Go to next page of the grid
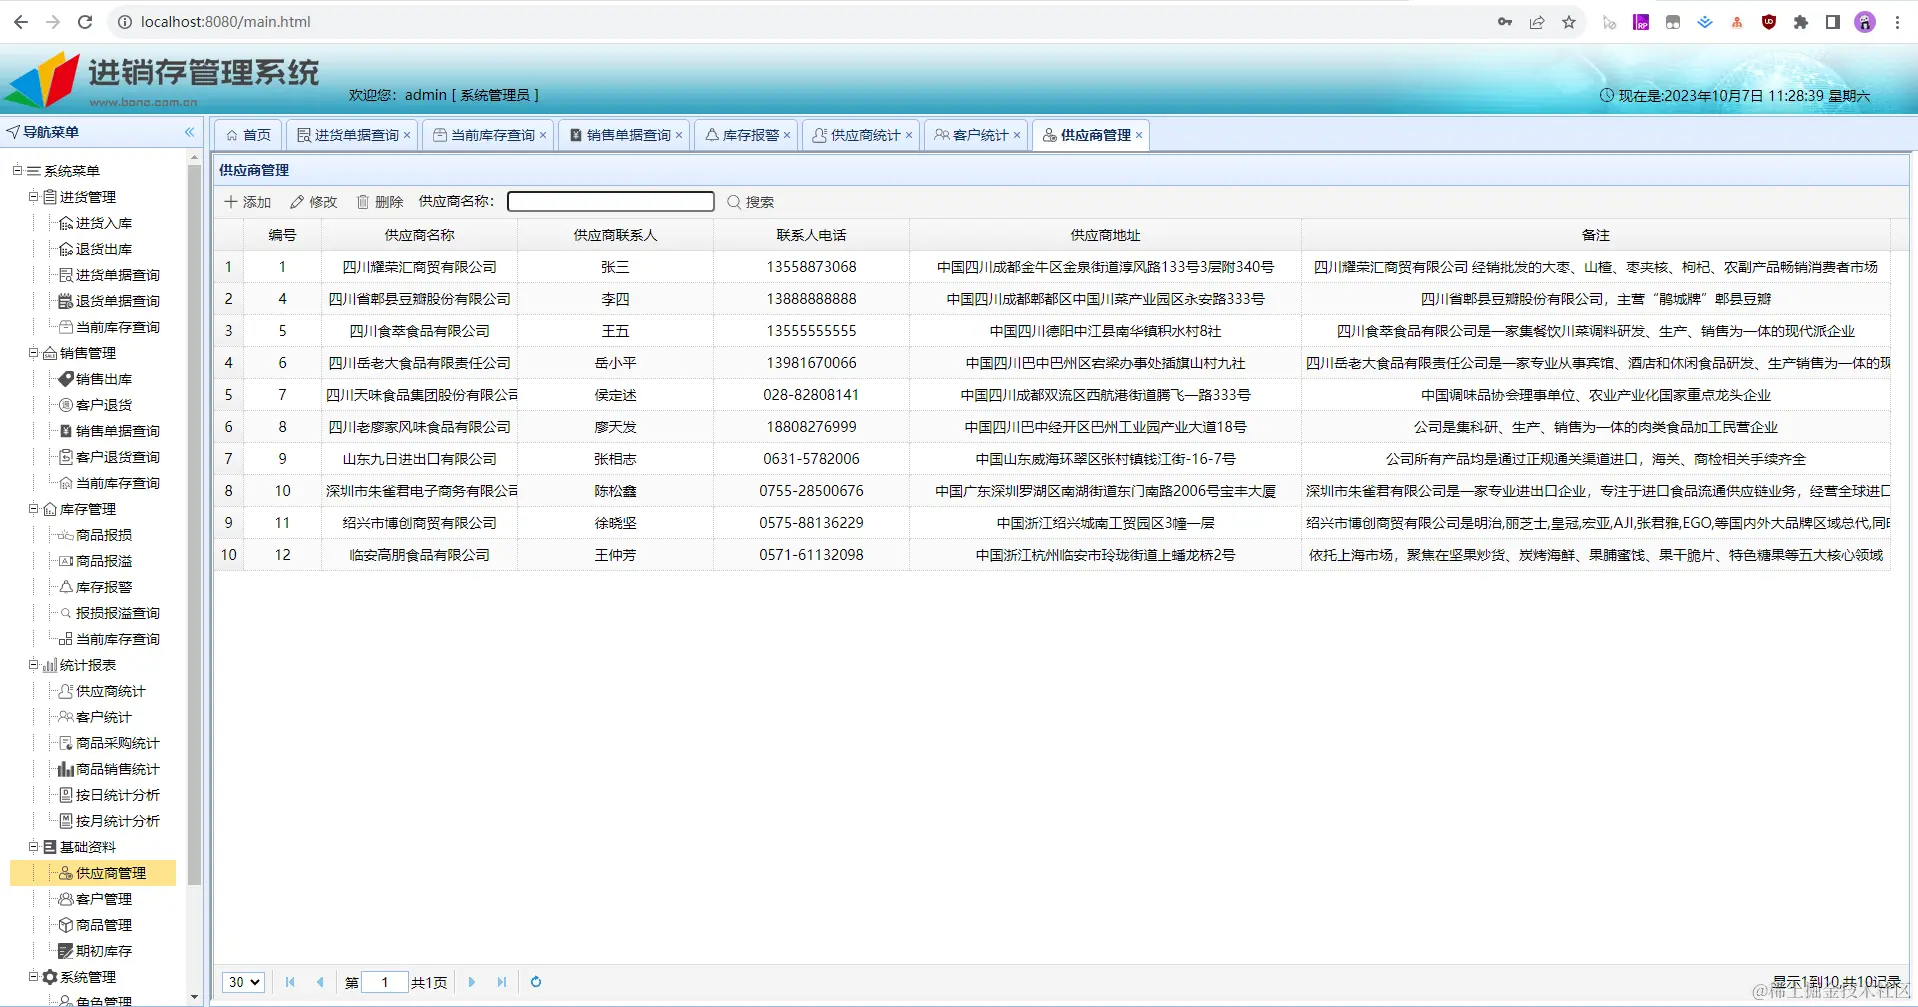Screen dimensions: 1918x1007 tap(472, 982)
